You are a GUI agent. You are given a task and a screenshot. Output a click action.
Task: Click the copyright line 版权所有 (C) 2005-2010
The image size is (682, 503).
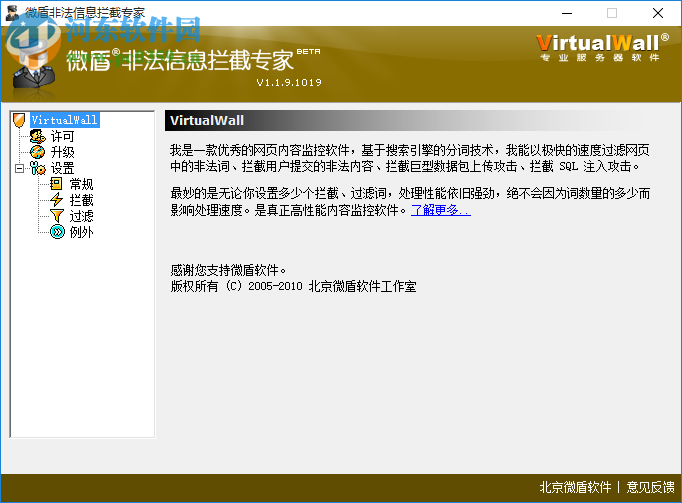(x=293, y=286)
